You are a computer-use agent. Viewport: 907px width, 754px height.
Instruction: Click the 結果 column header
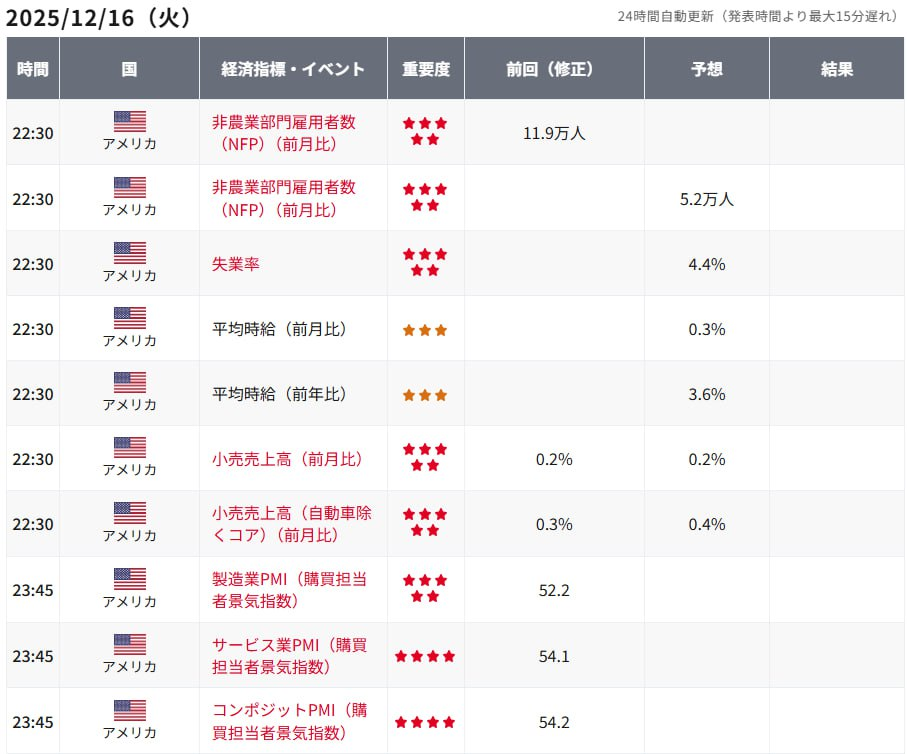coord(837,69)
